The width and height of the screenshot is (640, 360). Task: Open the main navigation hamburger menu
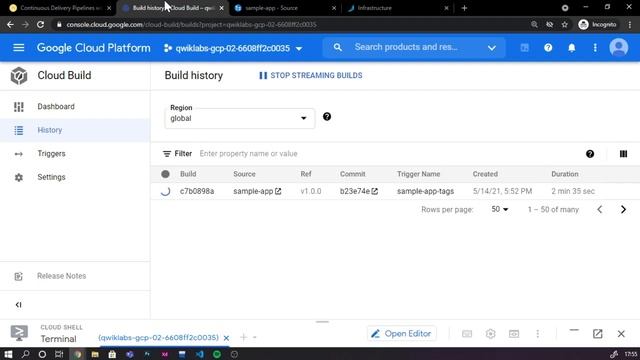[18, 48]
